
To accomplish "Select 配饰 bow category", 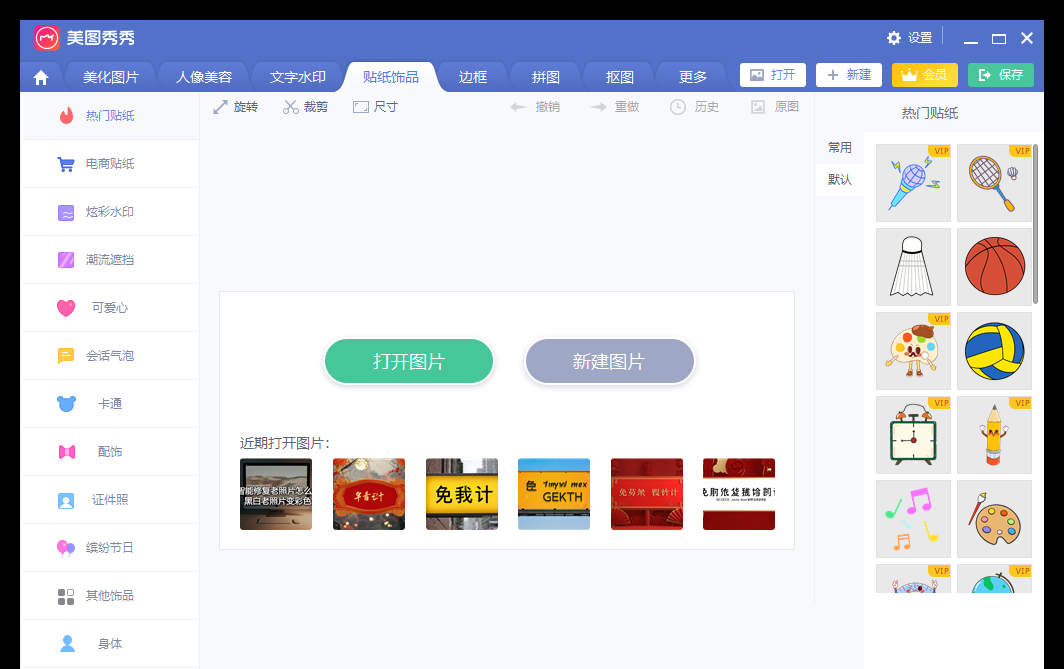I will 111,452.
